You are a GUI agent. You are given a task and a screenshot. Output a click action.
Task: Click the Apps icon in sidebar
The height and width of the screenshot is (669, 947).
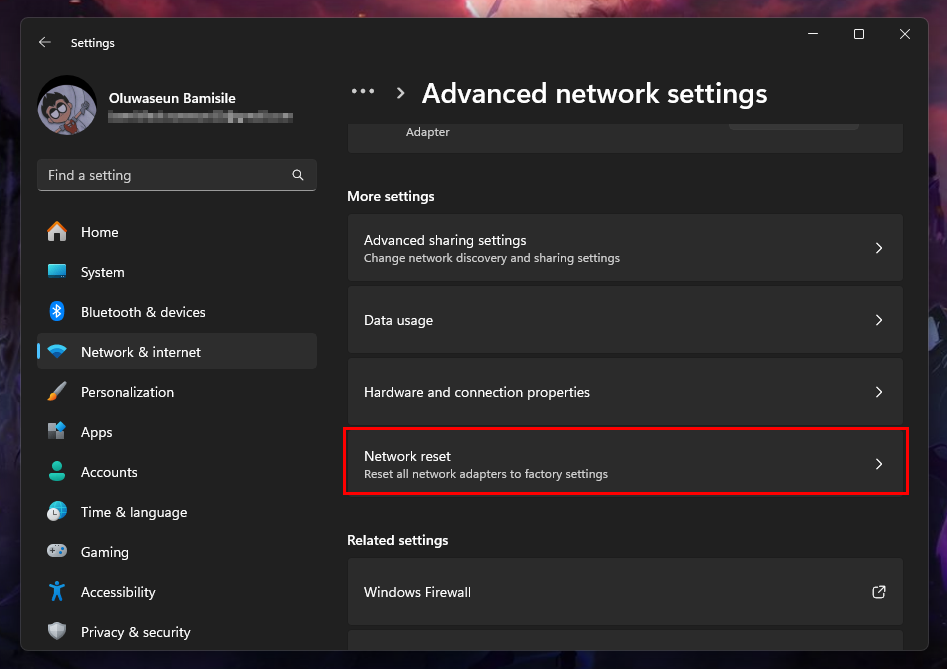click(57, 431)
